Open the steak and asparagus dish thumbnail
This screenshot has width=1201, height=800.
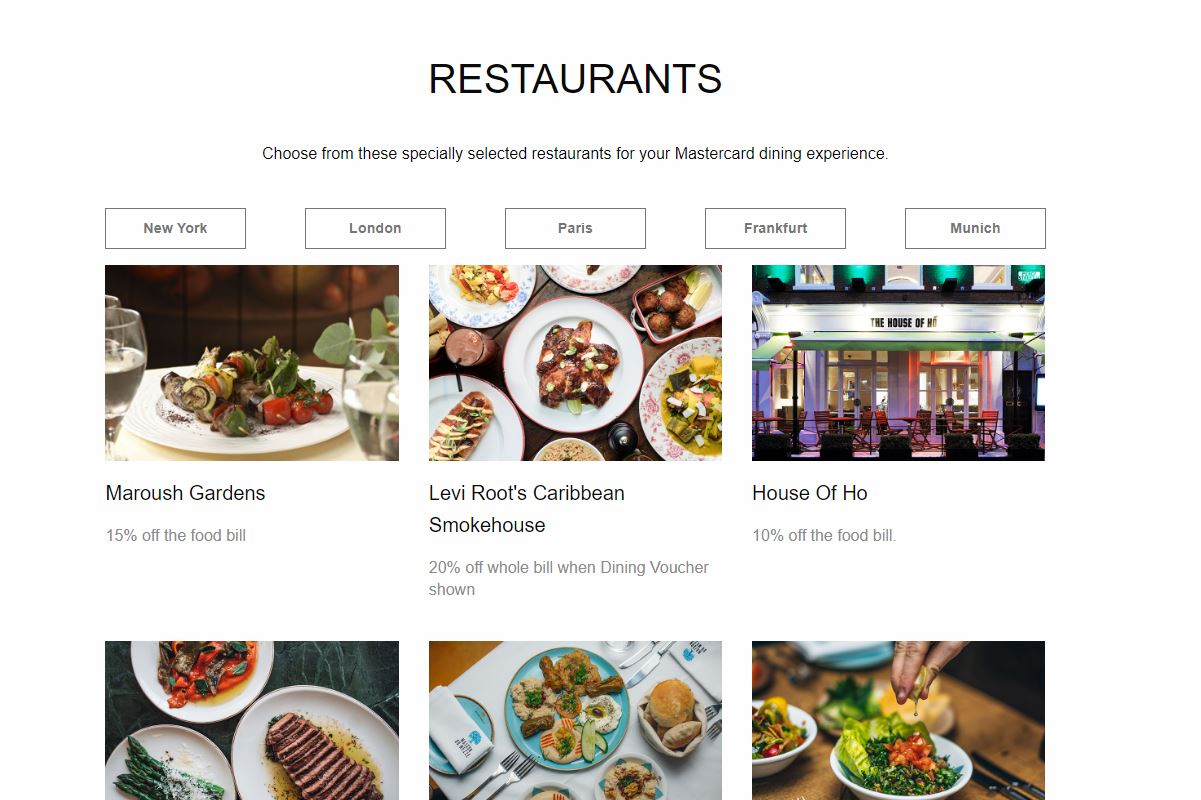click(x=252, y=720)
